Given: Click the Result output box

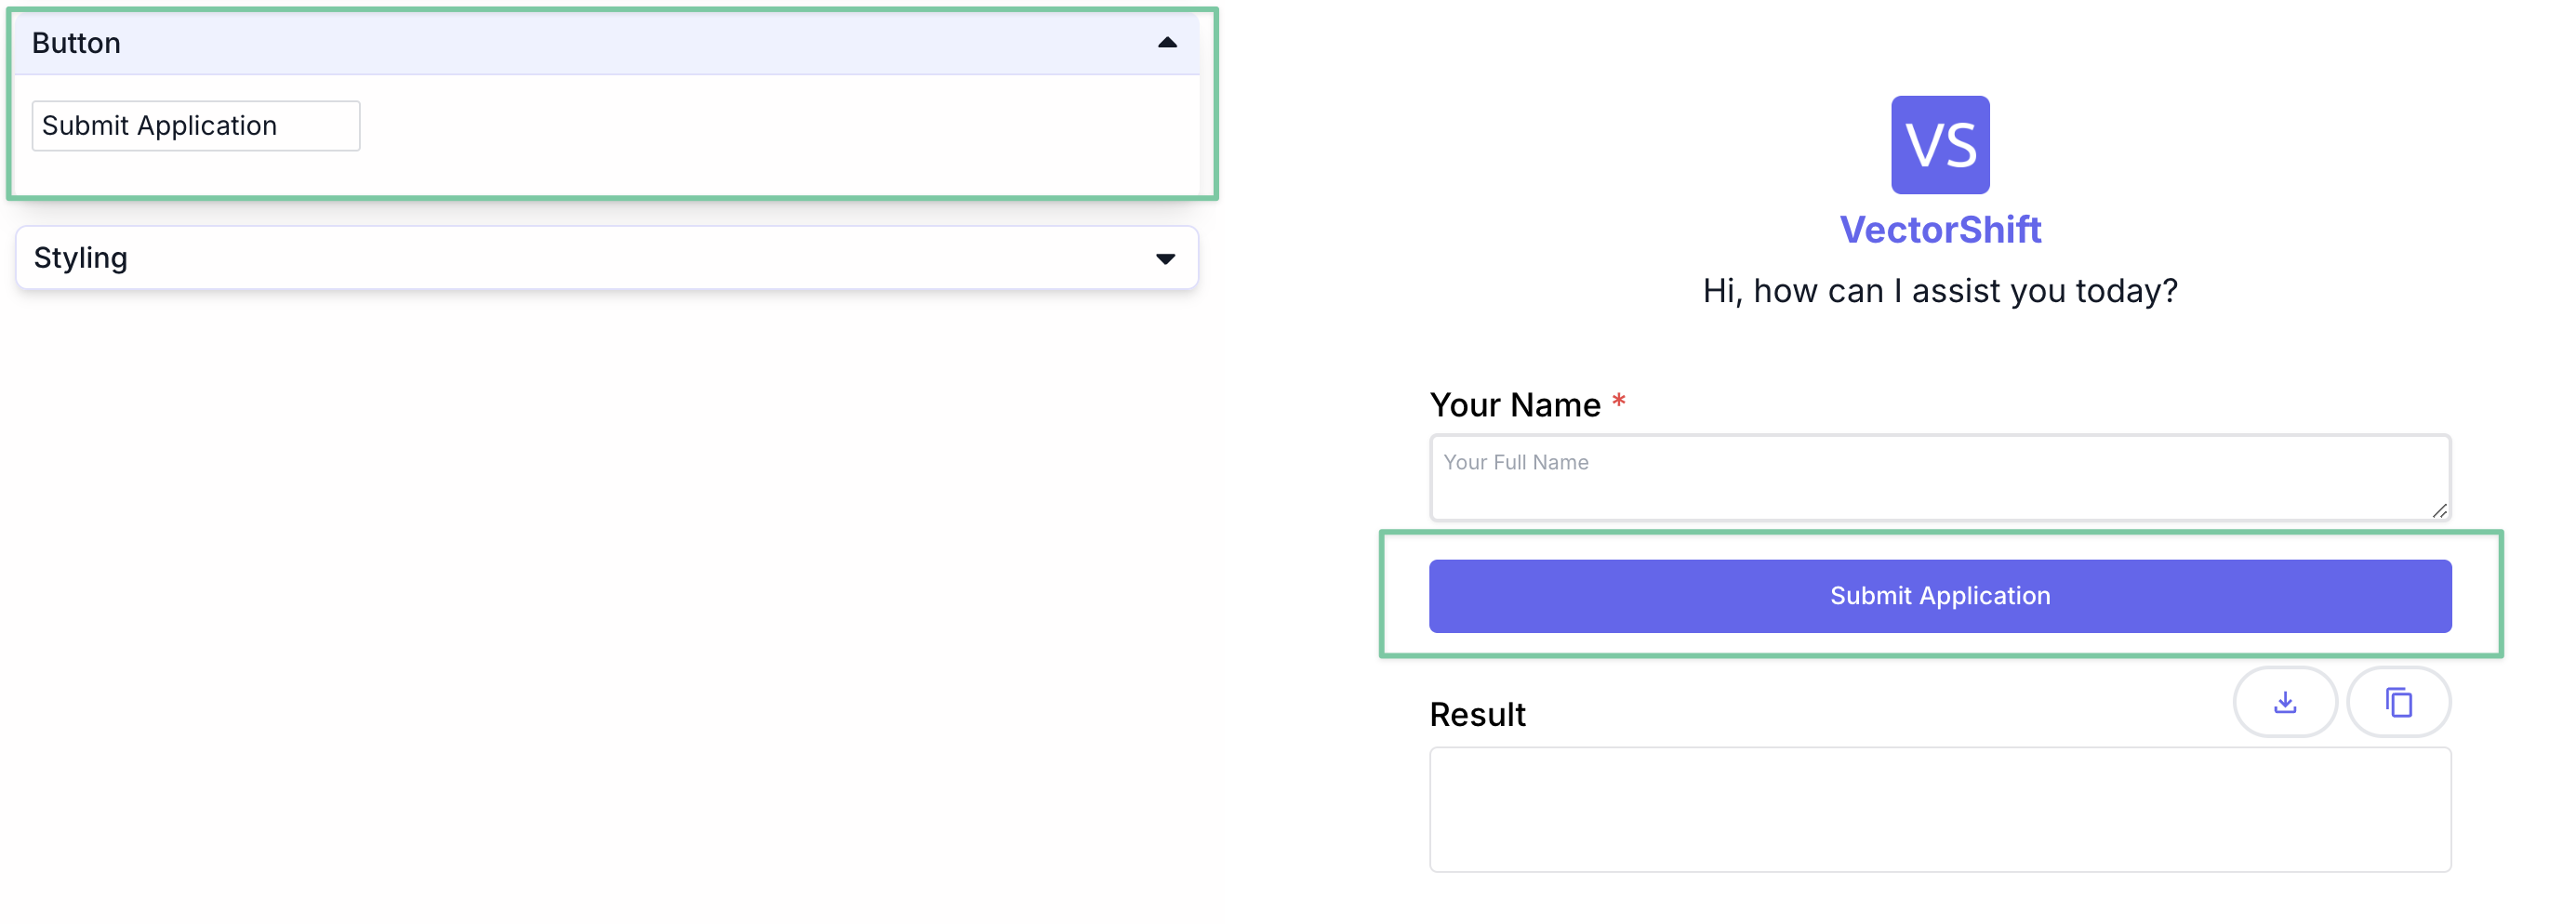Looking at the screenshot, I should (x=1939, y=809).
